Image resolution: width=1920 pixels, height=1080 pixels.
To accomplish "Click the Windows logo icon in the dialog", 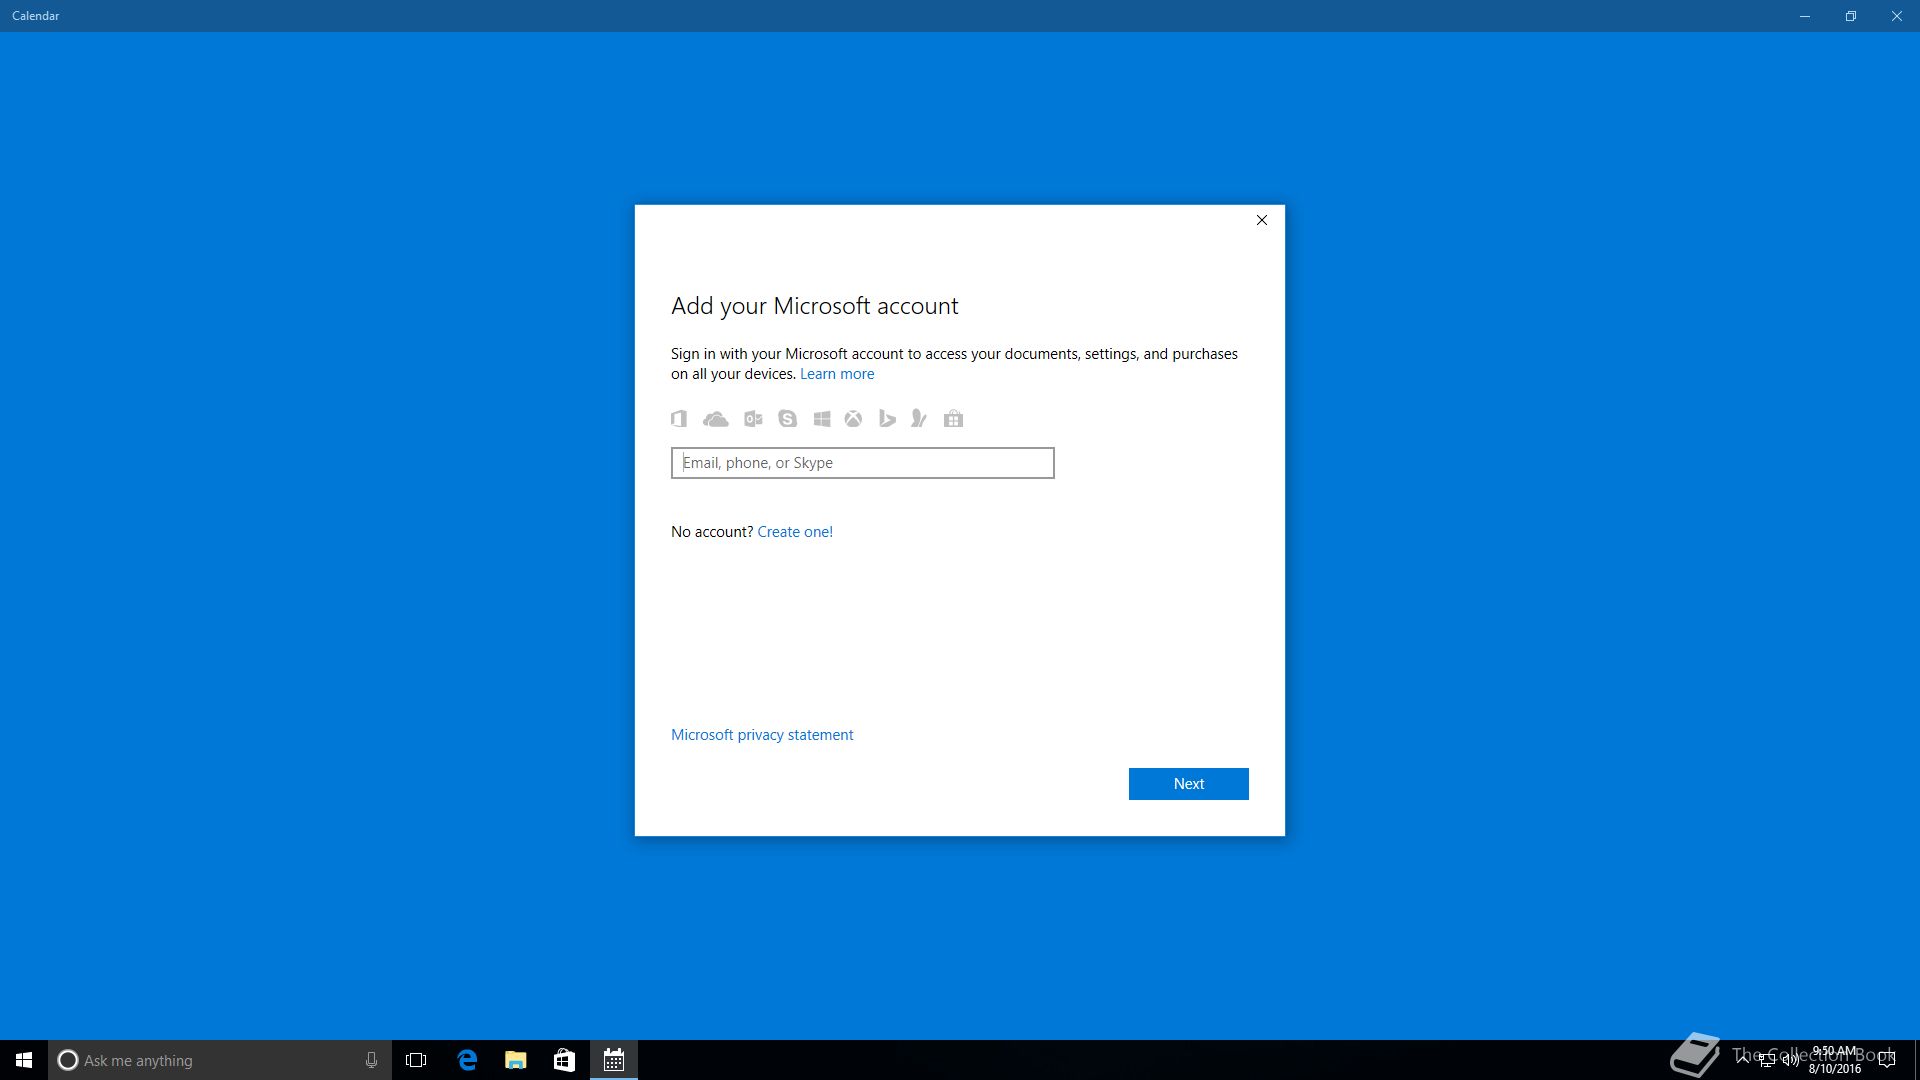I will point(822,419).
